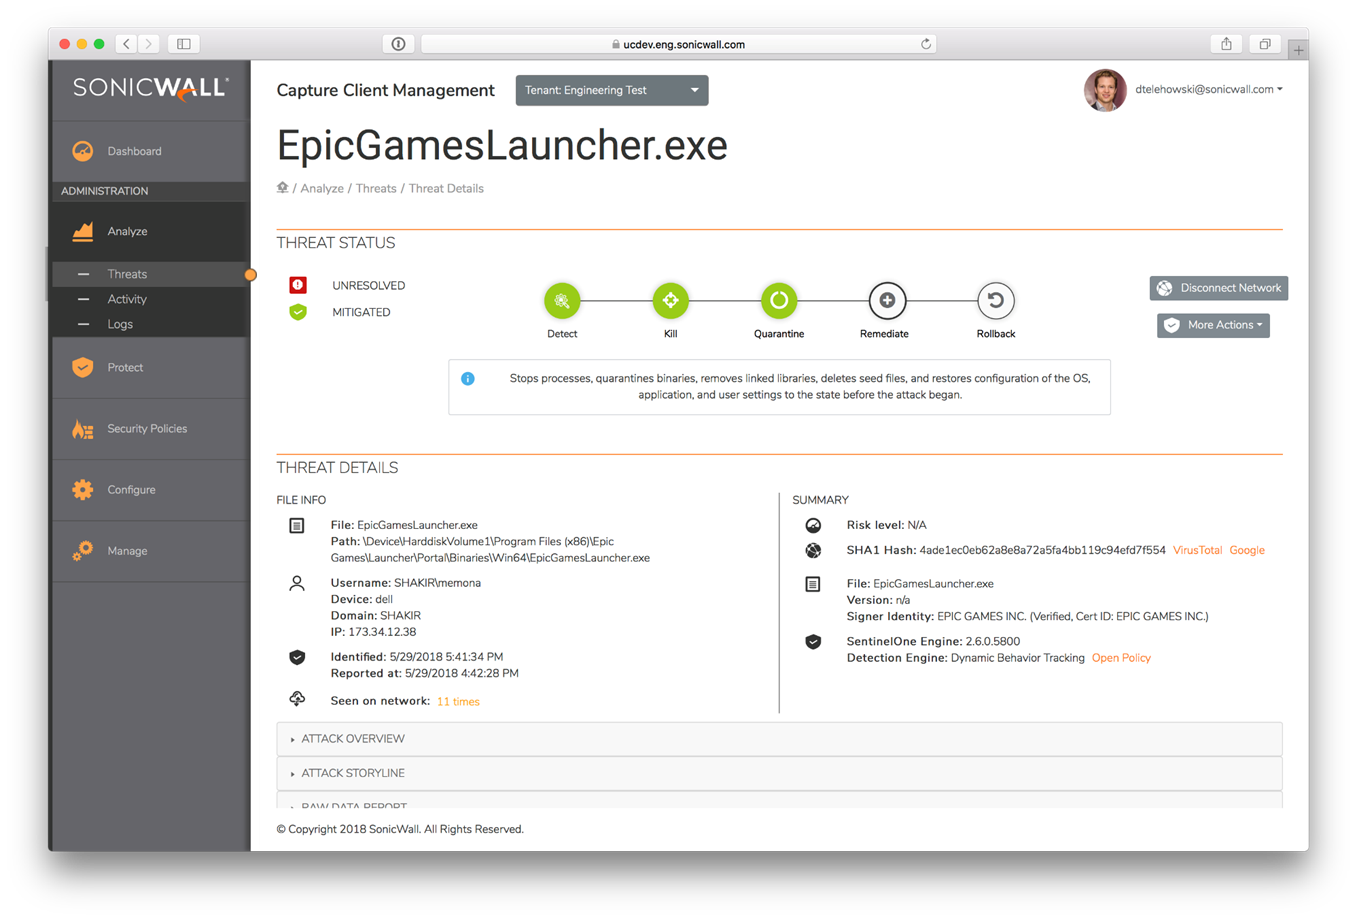1357x920 pixels.
Task: Click the Signer Identity text line
Action: click(x=1027, y=616)
